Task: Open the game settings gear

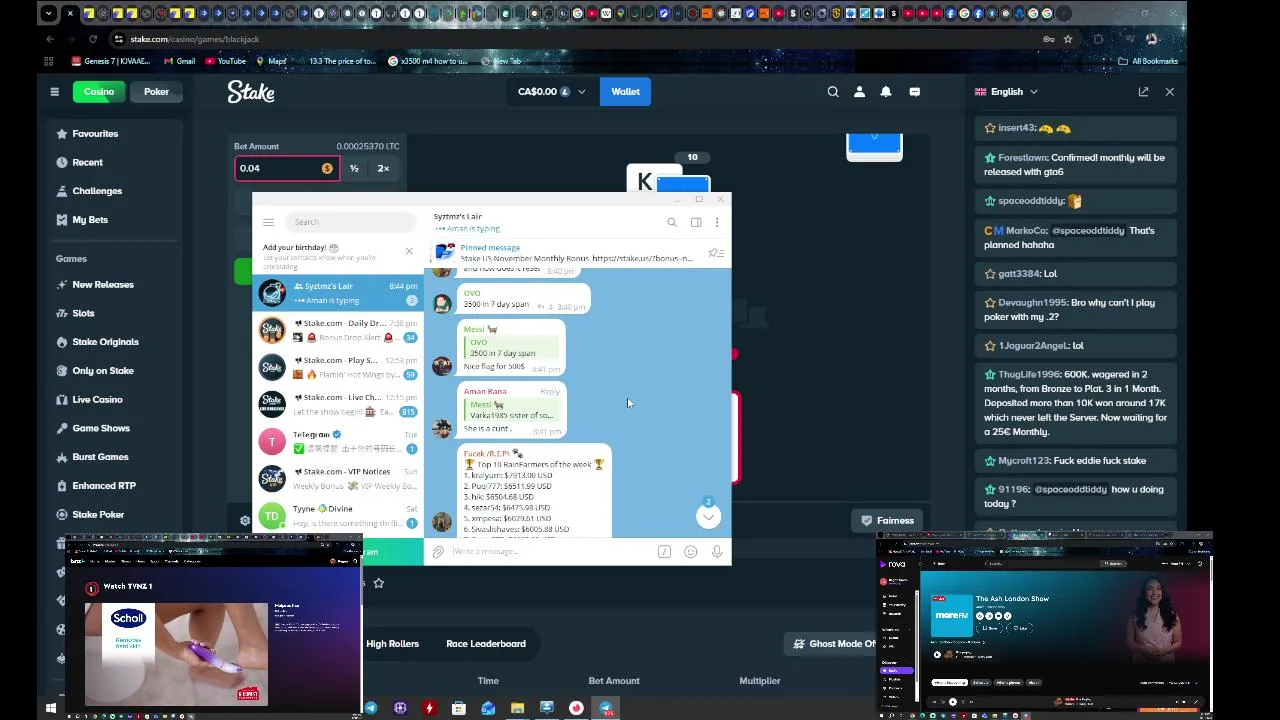Action: pyautogui.click(x=245, y=520)
